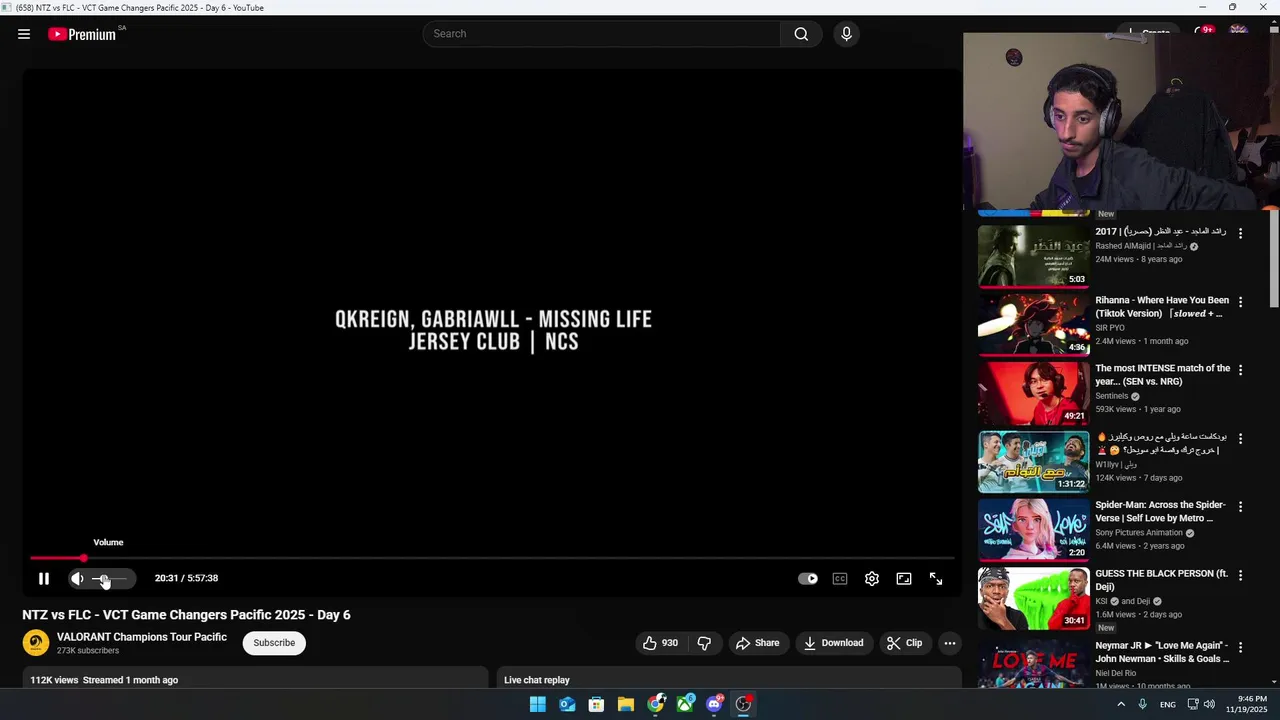
Task: Expand the video description box
Action: [255, 680]
